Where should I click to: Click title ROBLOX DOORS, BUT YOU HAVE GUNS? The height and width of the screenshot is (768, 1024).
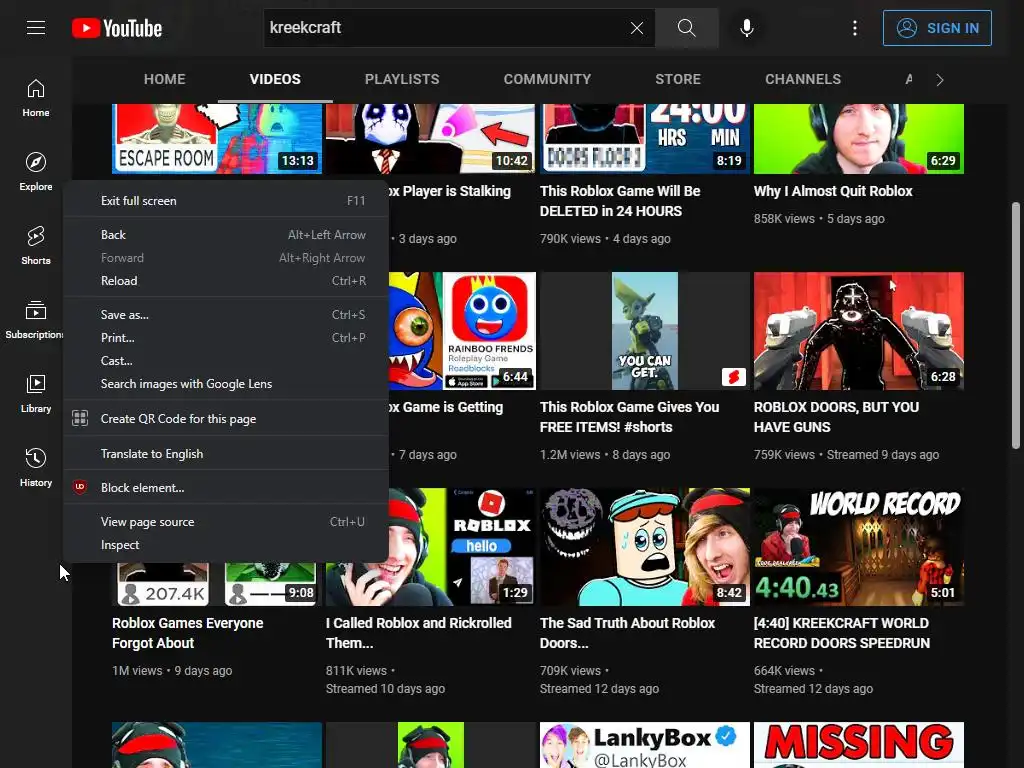coord(836,417)
